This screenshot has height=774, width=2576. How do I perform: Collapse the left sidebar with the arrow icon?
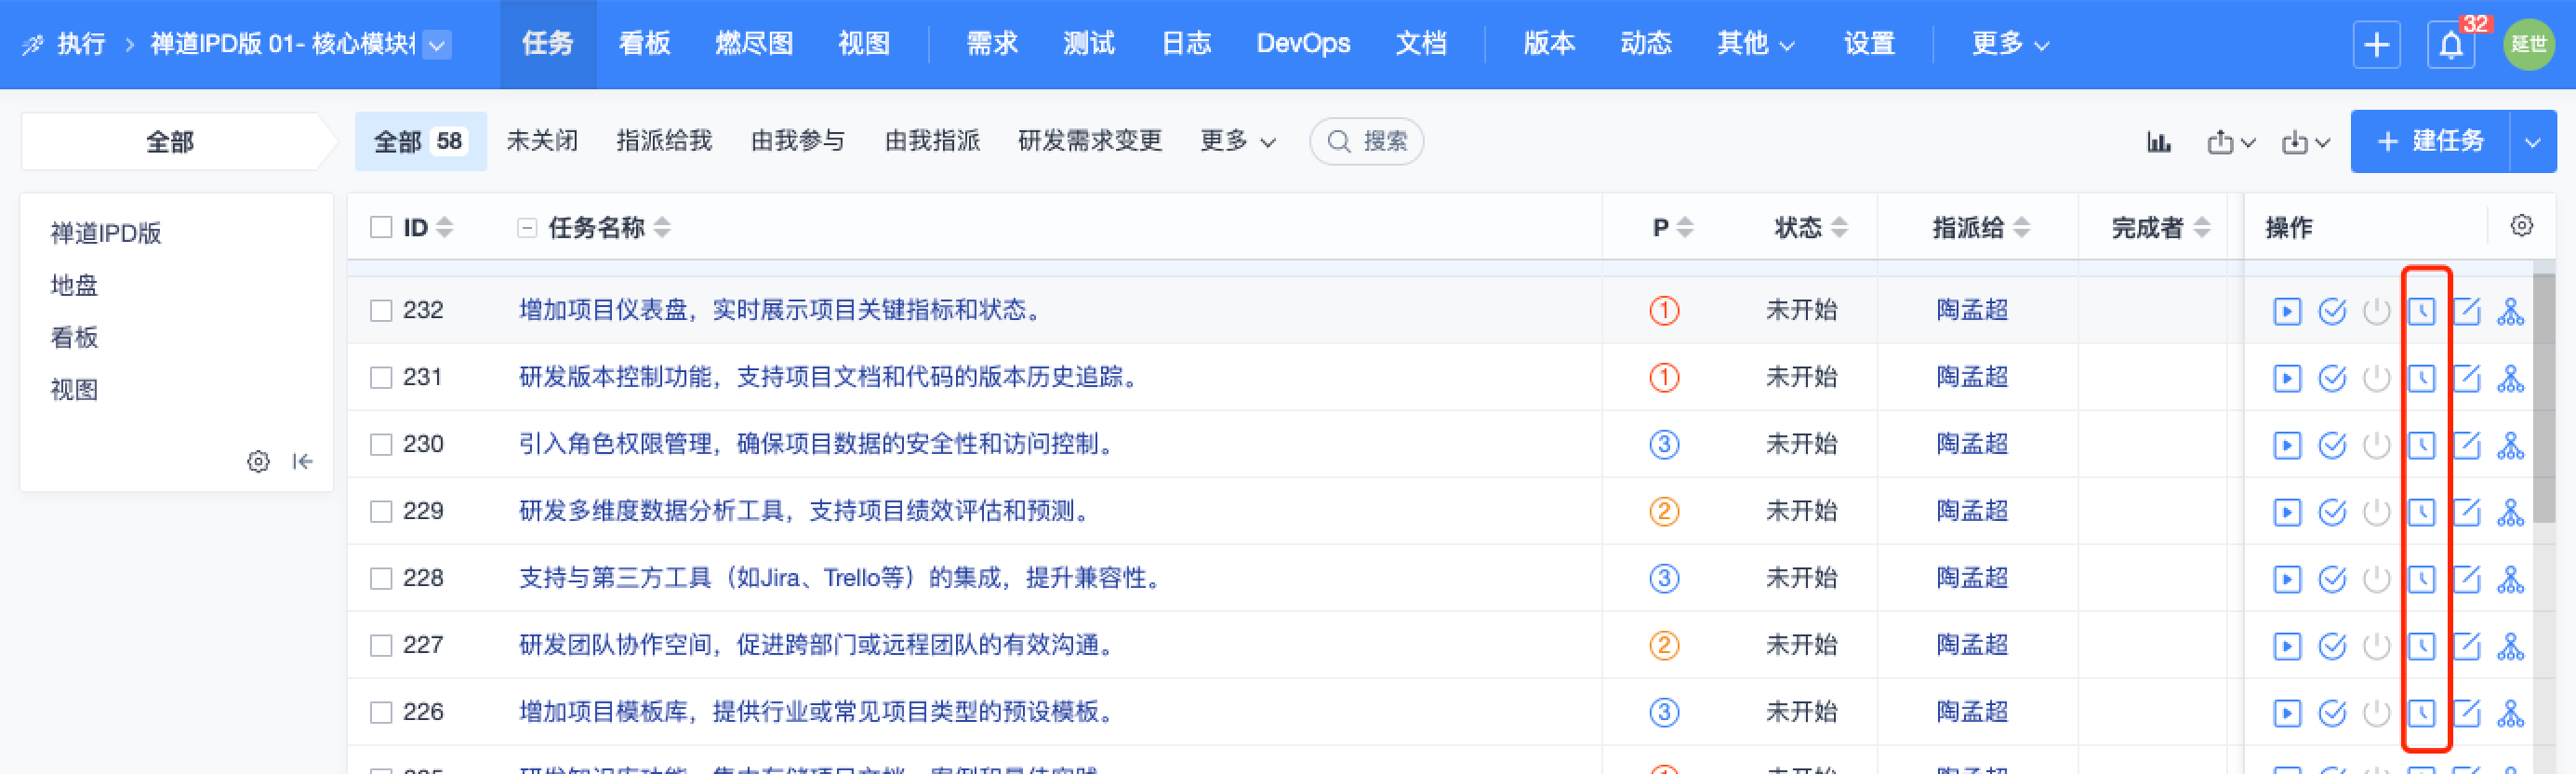coord(303,461)
